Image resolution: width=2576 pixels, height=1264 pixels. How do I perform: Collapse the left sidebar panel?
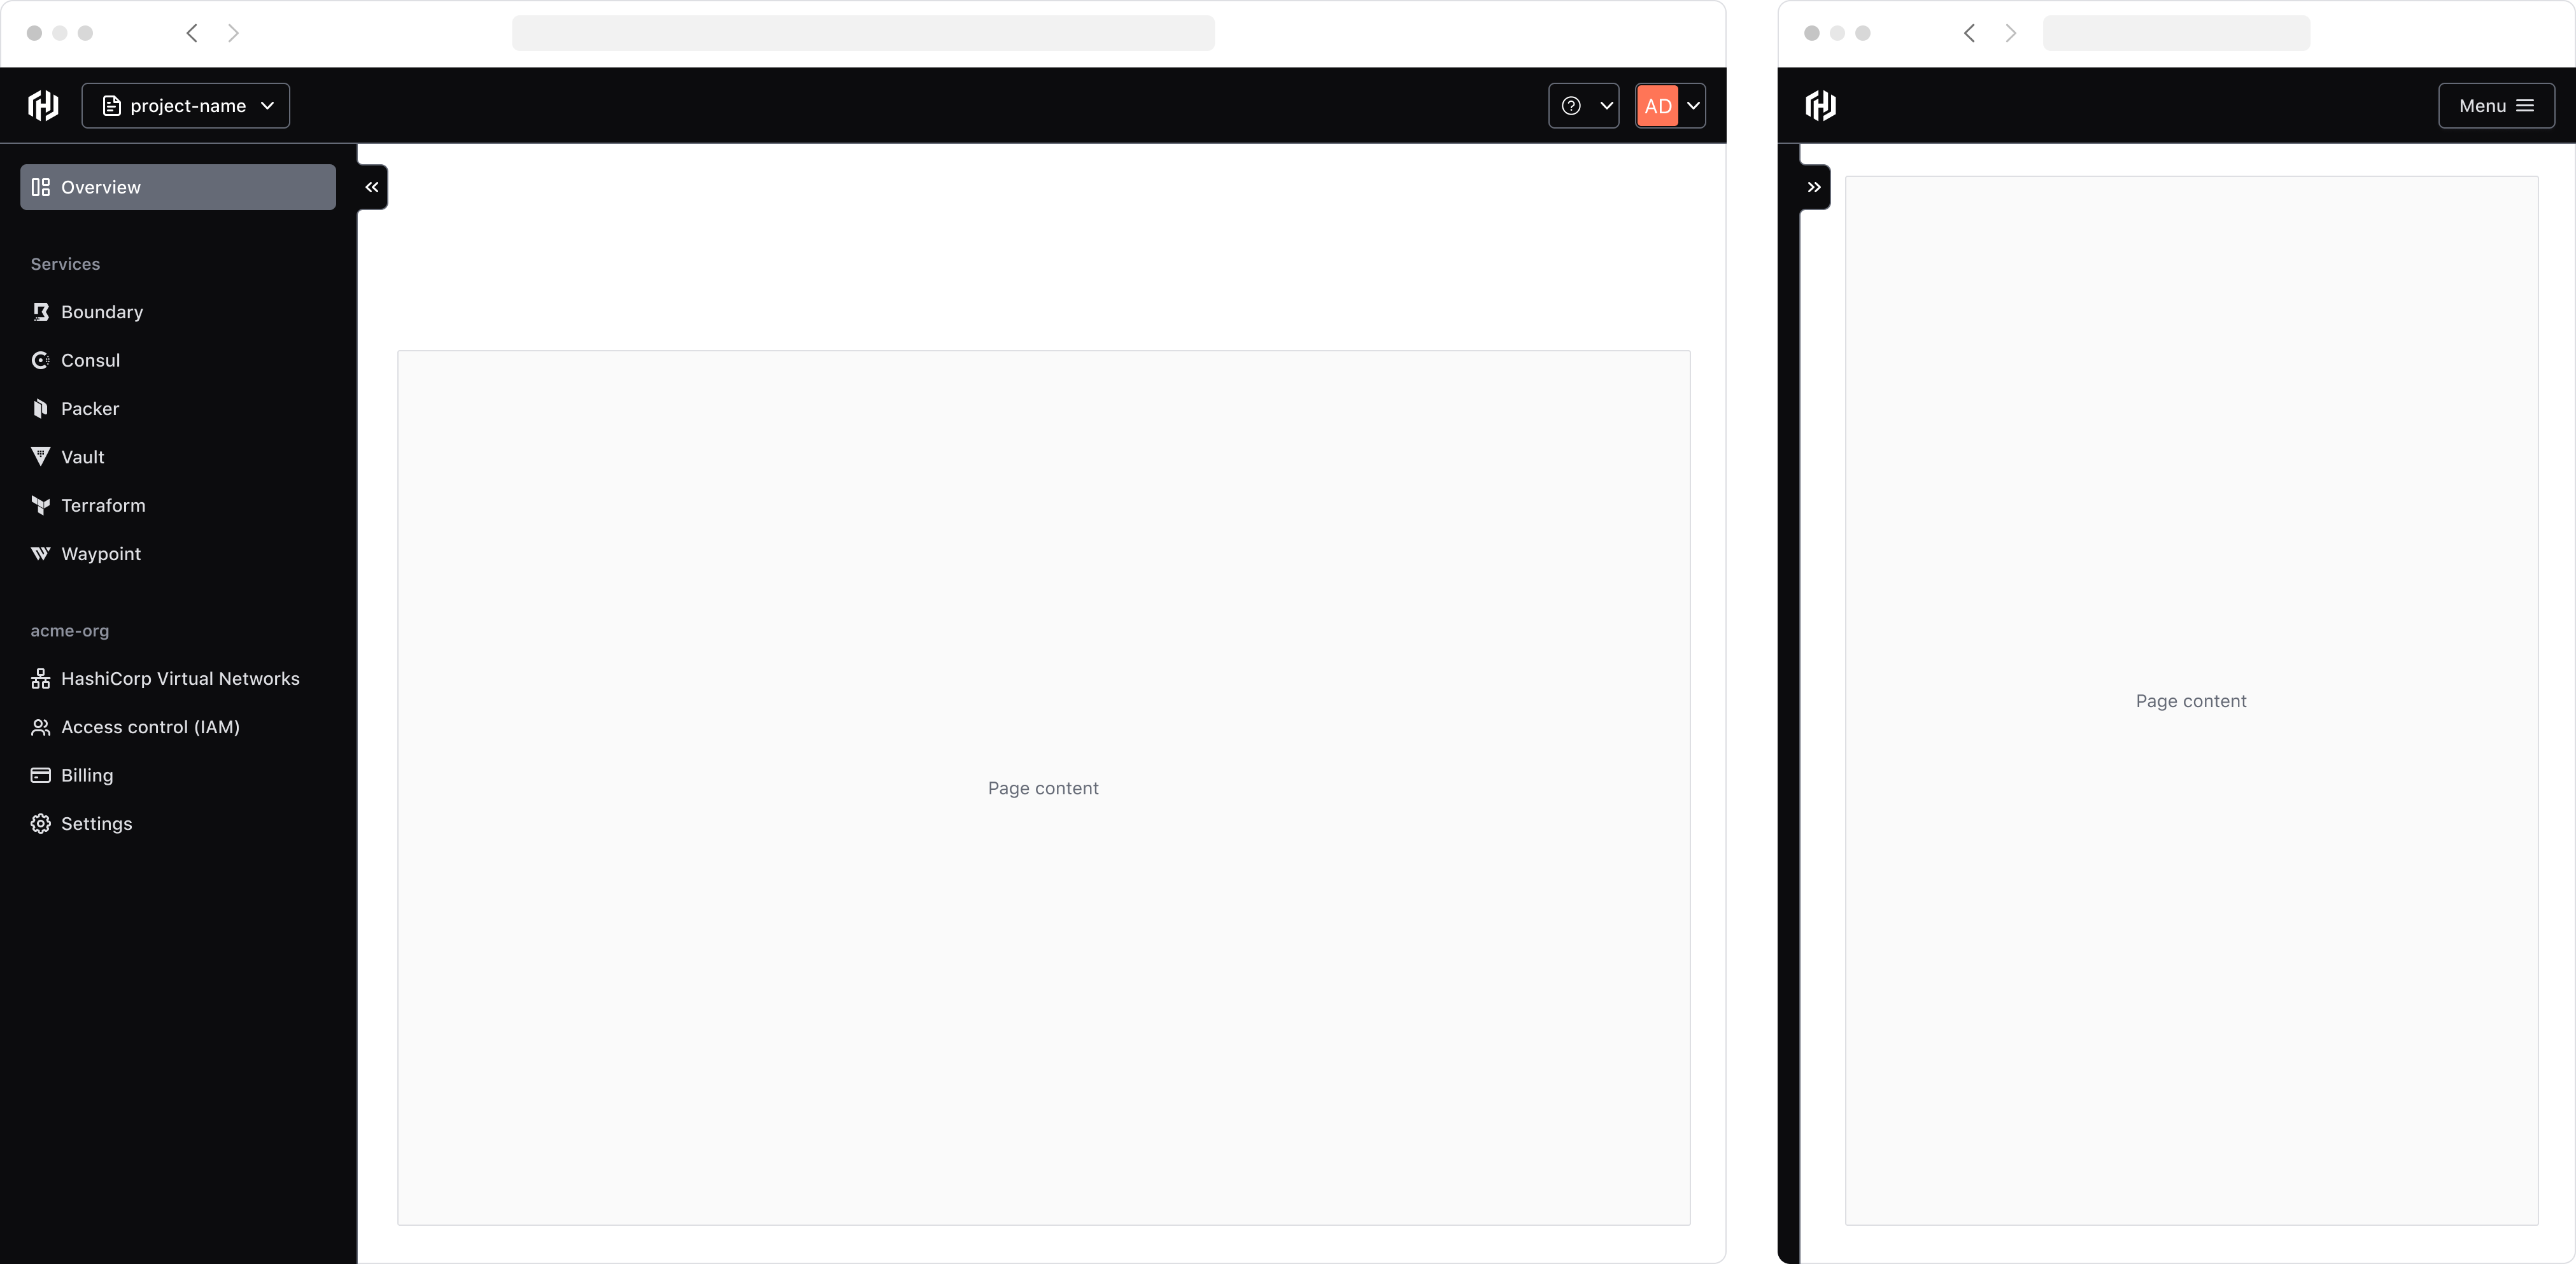(370, 185)
